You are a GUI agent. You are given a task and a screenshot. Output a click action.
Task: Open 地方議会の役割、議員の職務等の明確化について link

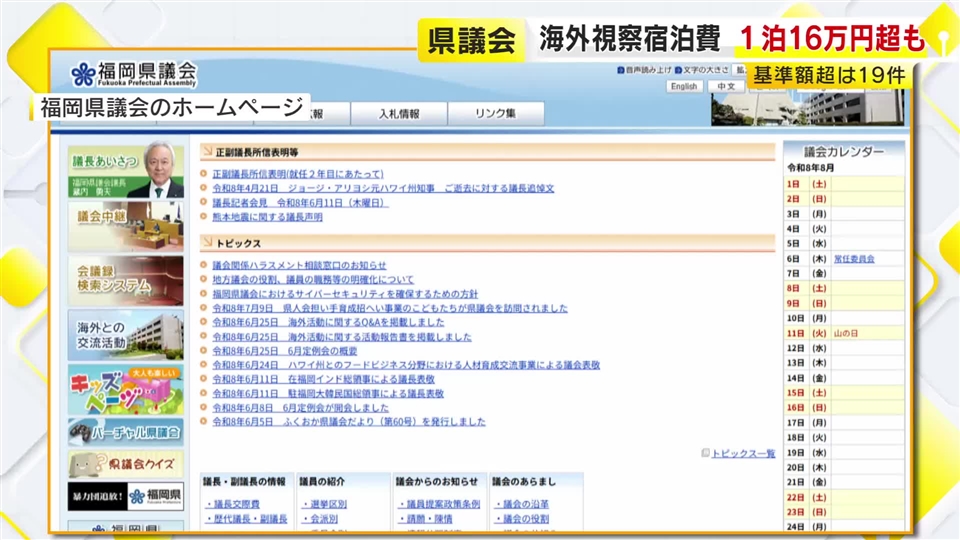[x=313, y=279]
